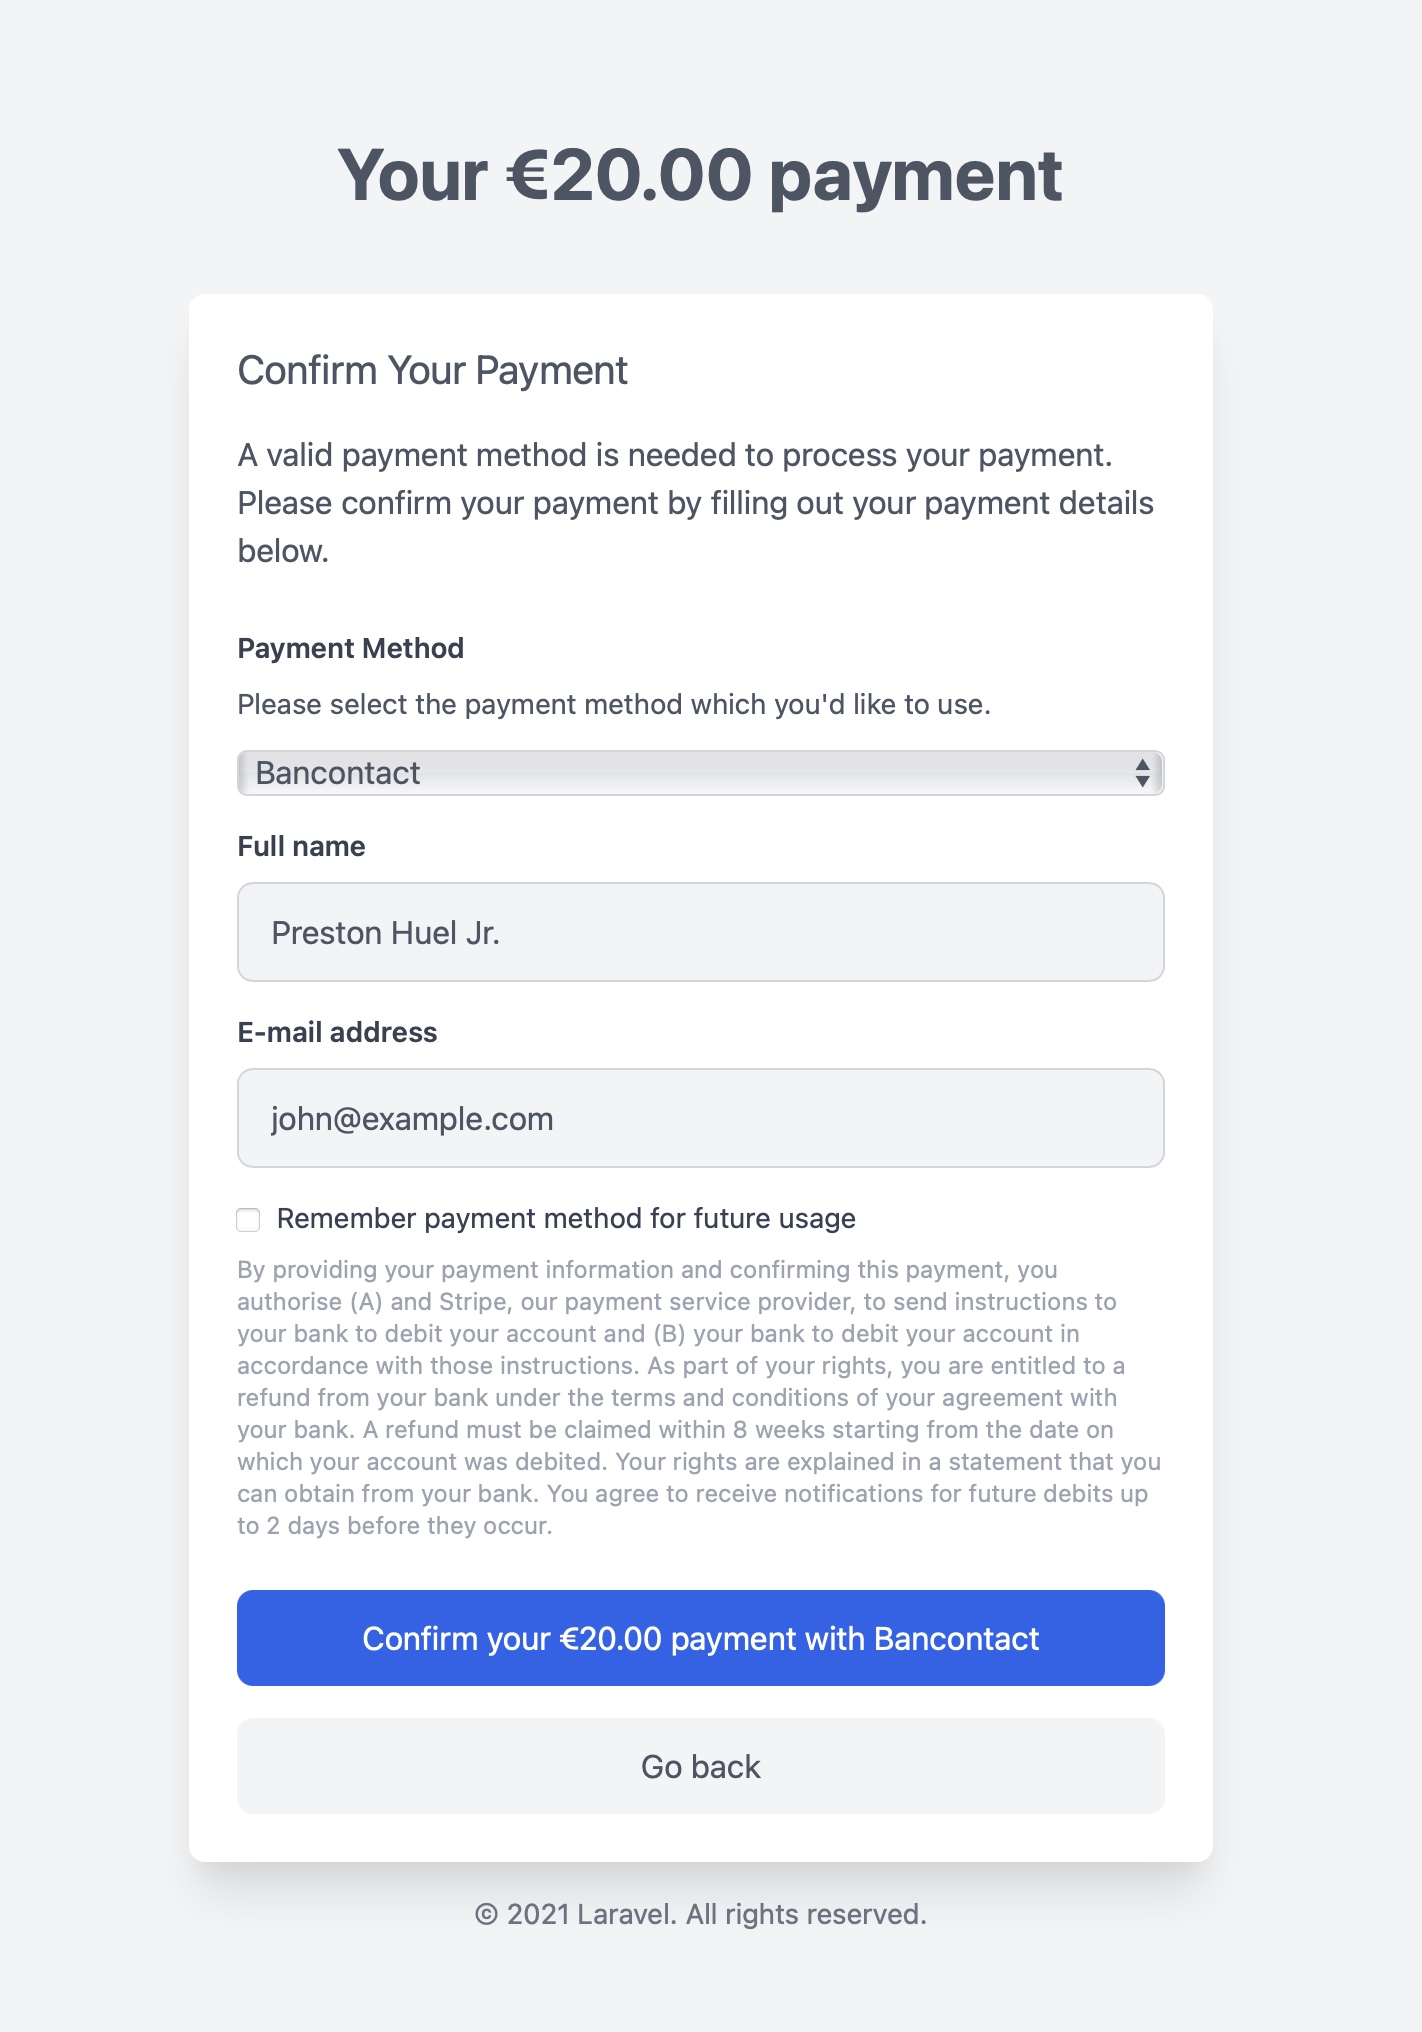This screenshot has height=2032, width=1422.
Task: Click the 'E-mail address' field label
Action: click(x=337, y=1032)
